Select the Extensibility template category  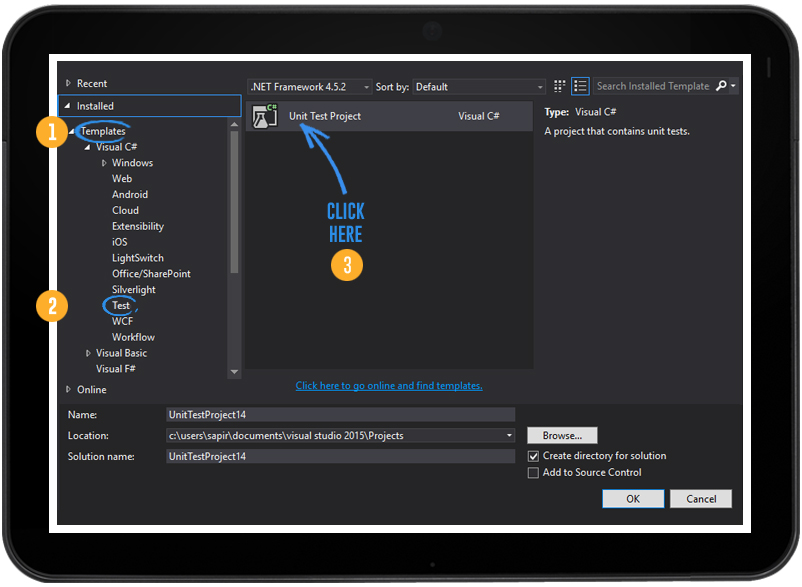[138, 227]
